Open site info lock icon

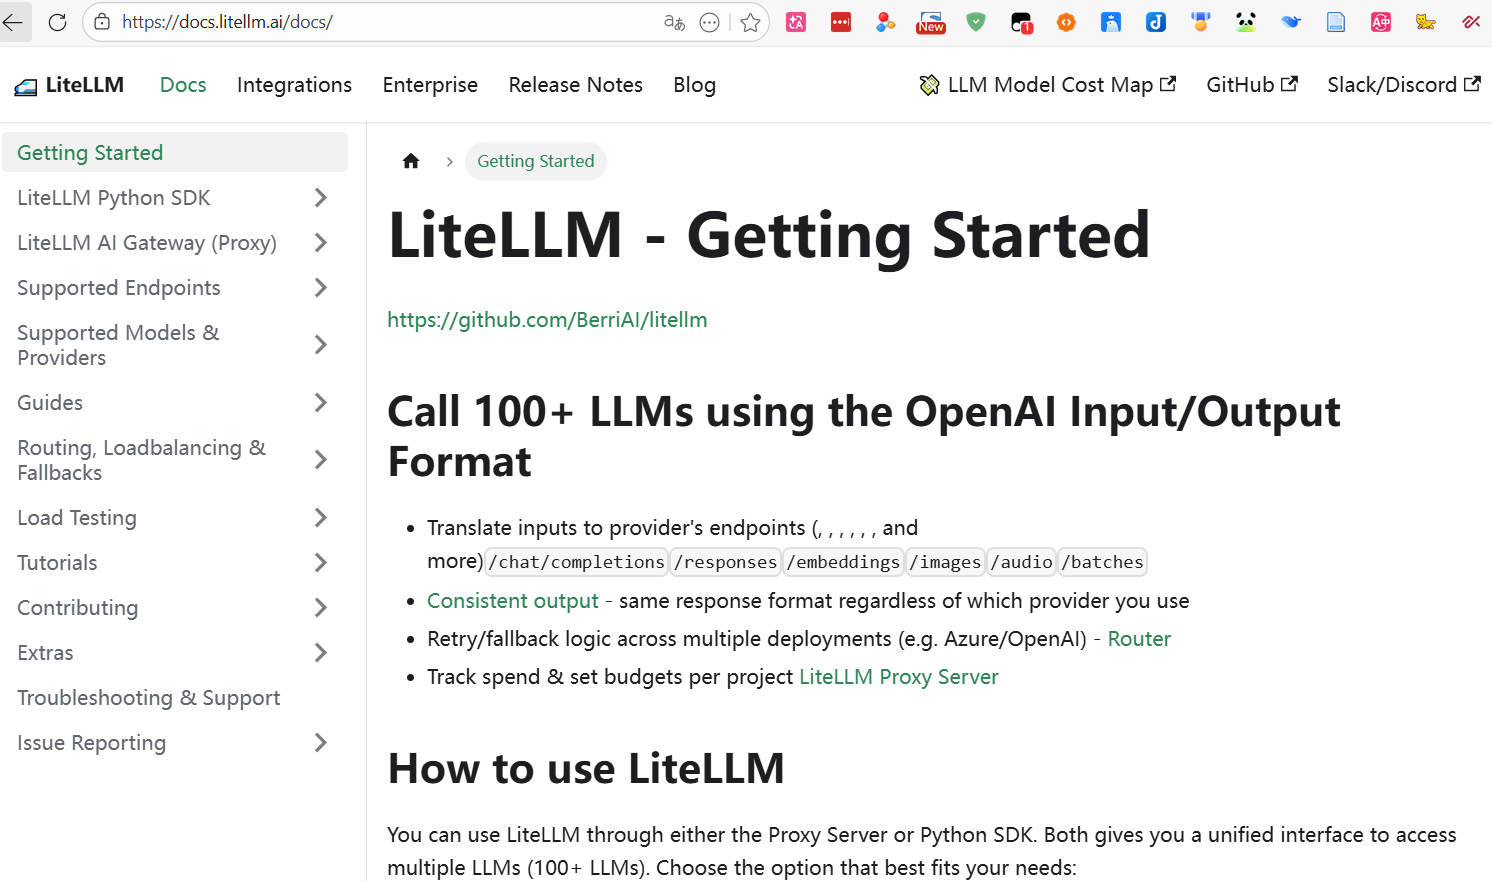102,22
